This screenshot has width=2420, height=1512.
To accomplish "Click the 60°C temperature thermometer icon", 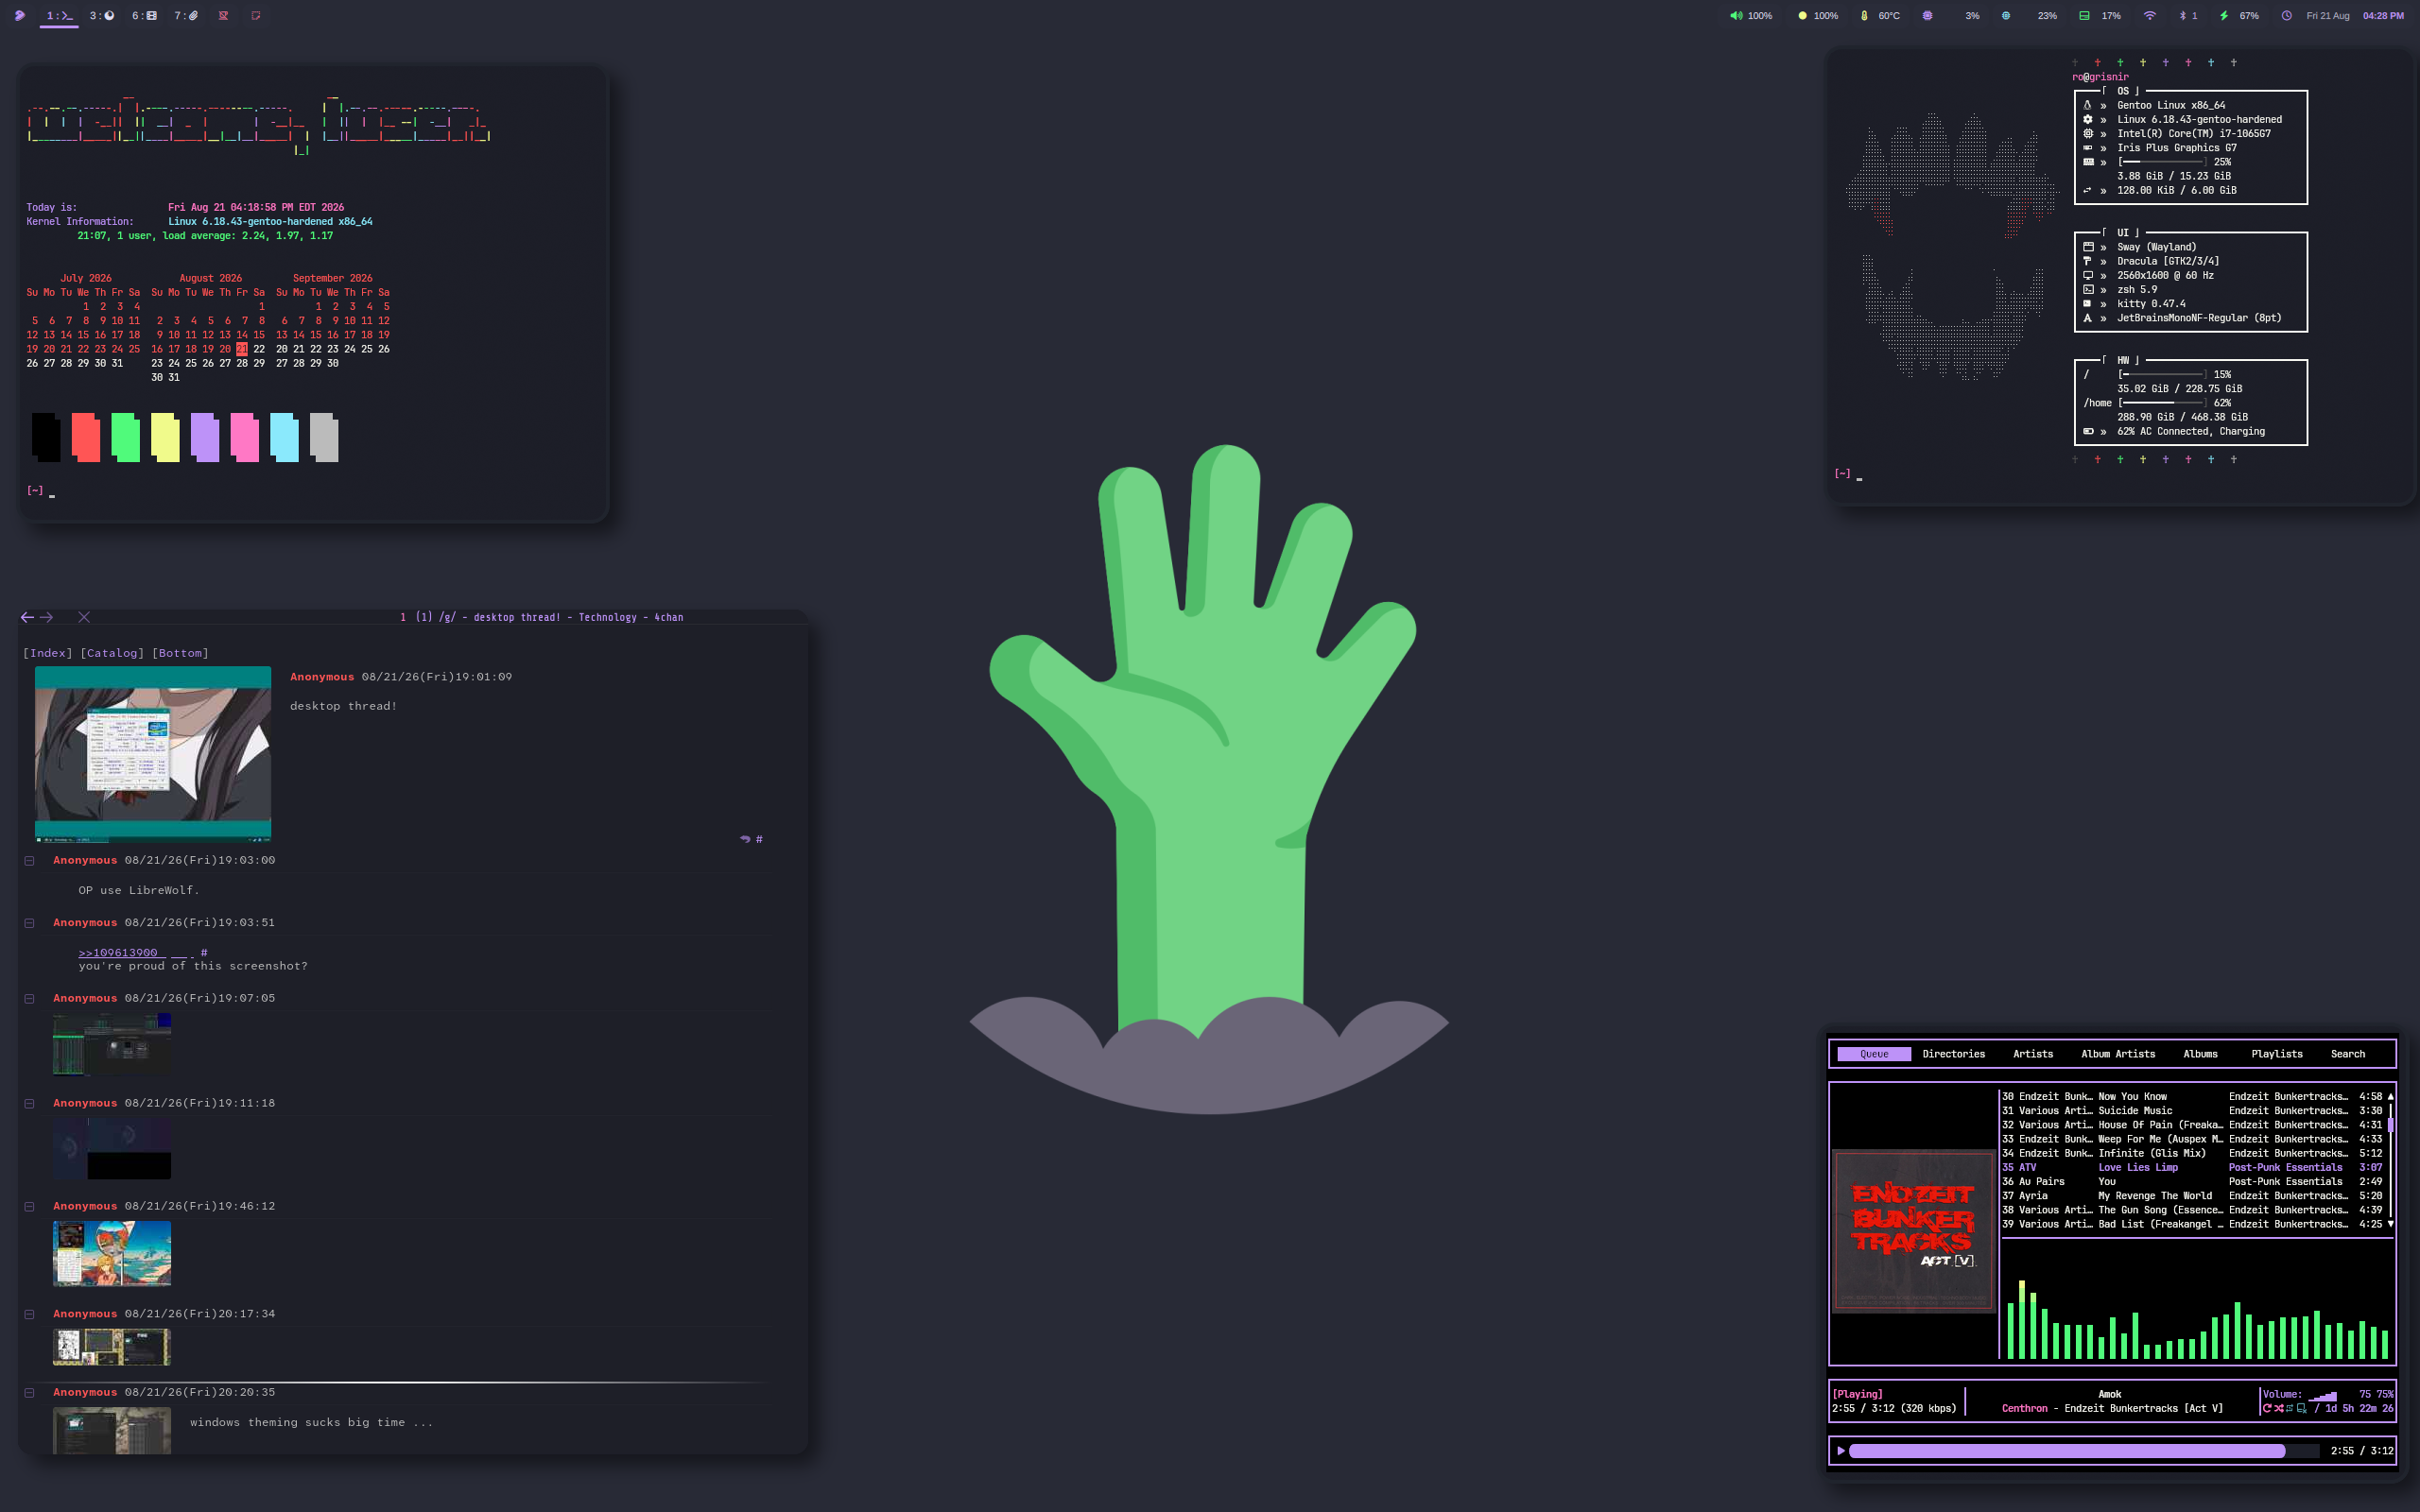I will [1864, 16].
